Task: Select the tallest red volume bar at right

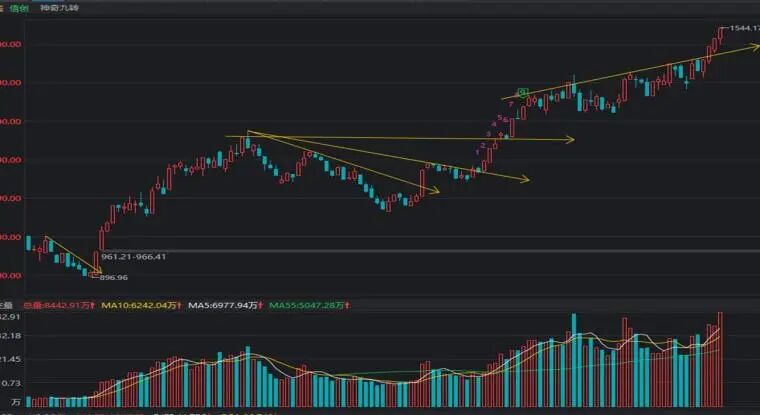Action: [x=720, y=359]
